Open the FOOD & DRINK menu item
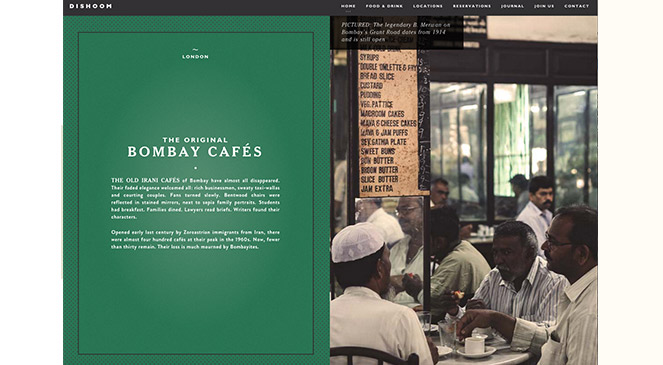 [384, 6]
